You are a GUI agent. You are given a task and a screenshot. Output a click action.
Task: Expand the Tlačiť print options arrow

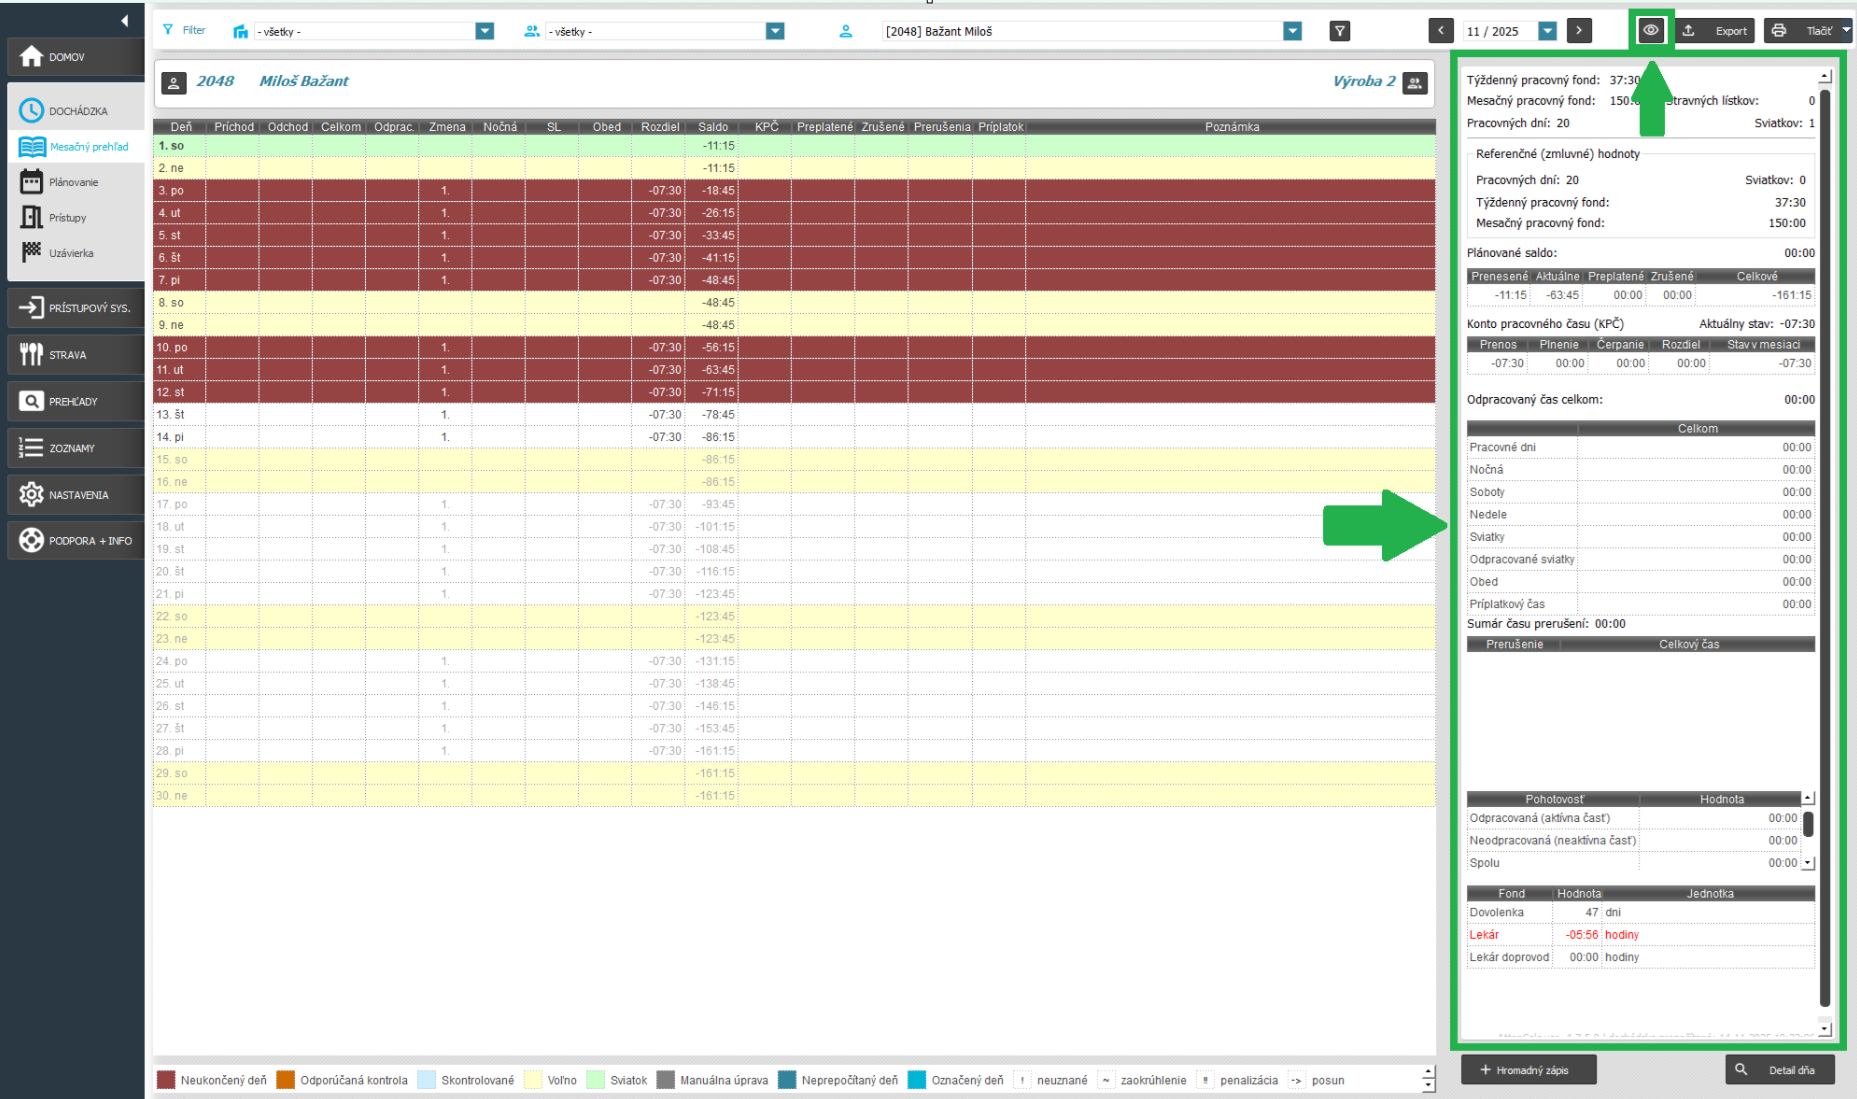pos(1846,31)
